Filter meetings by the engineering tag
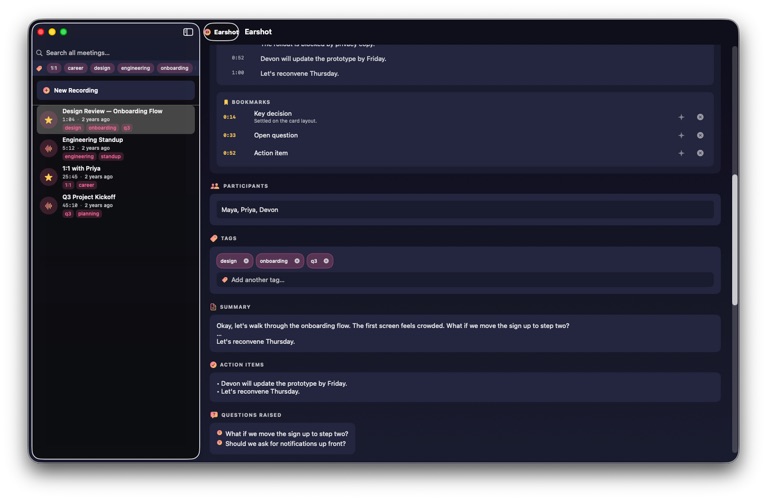This screenshot has width=767, height=500. pos(135,68)
